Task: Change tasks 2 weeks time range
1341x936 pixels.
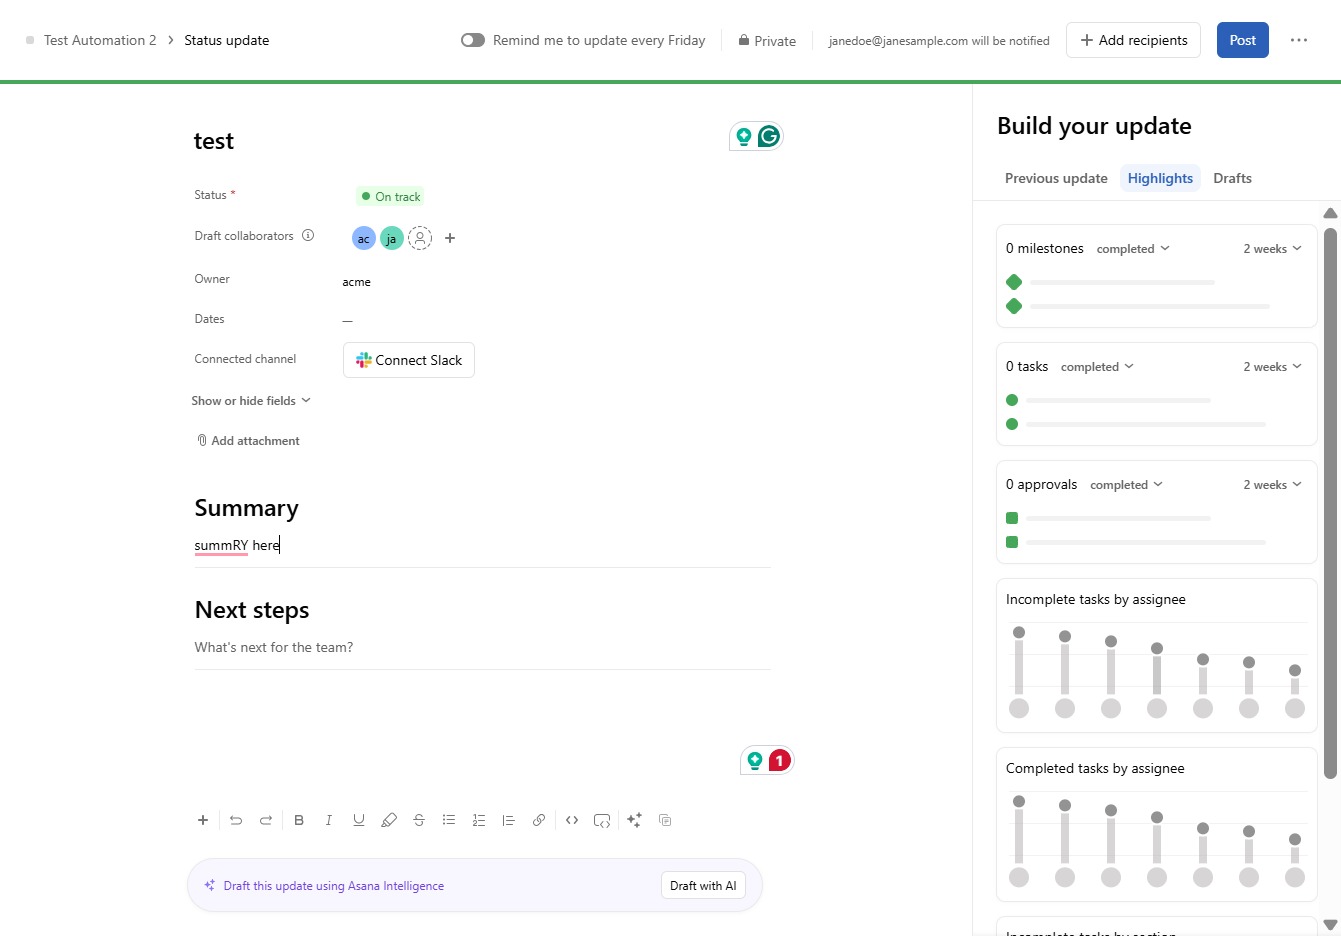Action: pyautogui.click(x=1272, y=367)
